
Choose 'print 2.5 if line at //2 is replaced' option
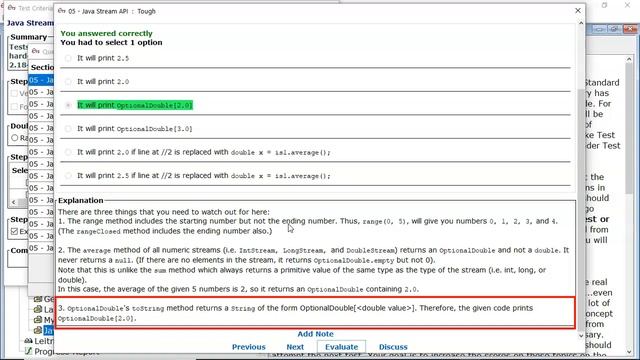[x=68, y=176]
